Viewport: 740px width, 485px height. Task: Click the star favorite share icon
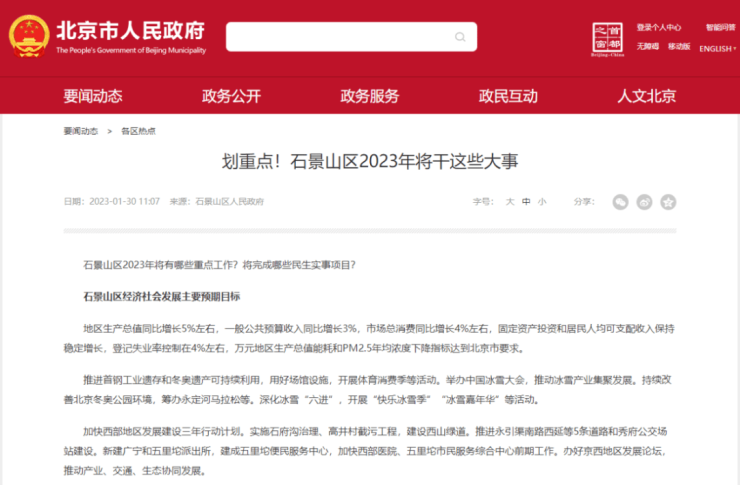[668, 202]
